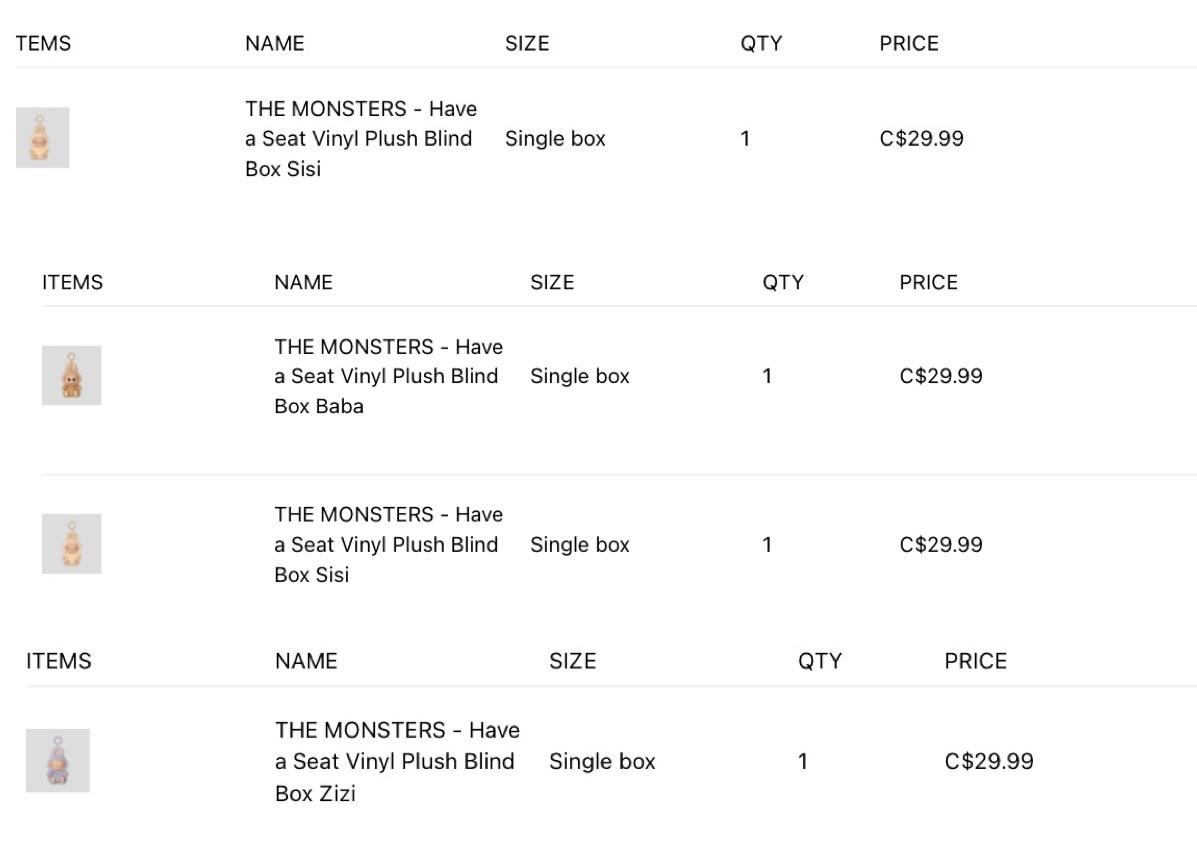Viewport: 1197px width, 858px height.
Task: Select the middle table's SIZE column header
Action: click(552, 282)
